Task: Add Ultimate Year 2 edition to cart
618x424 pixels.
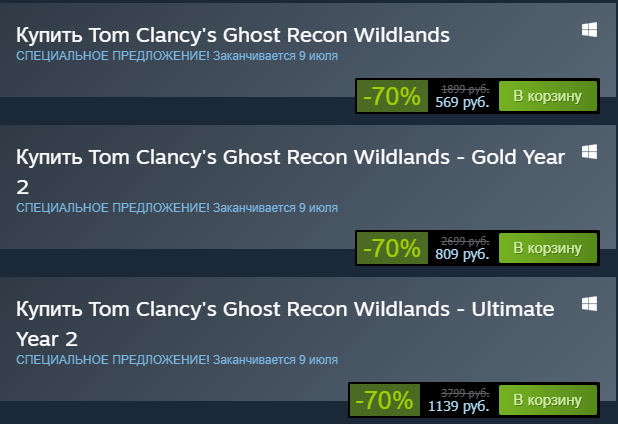Action: coord(547,400)
